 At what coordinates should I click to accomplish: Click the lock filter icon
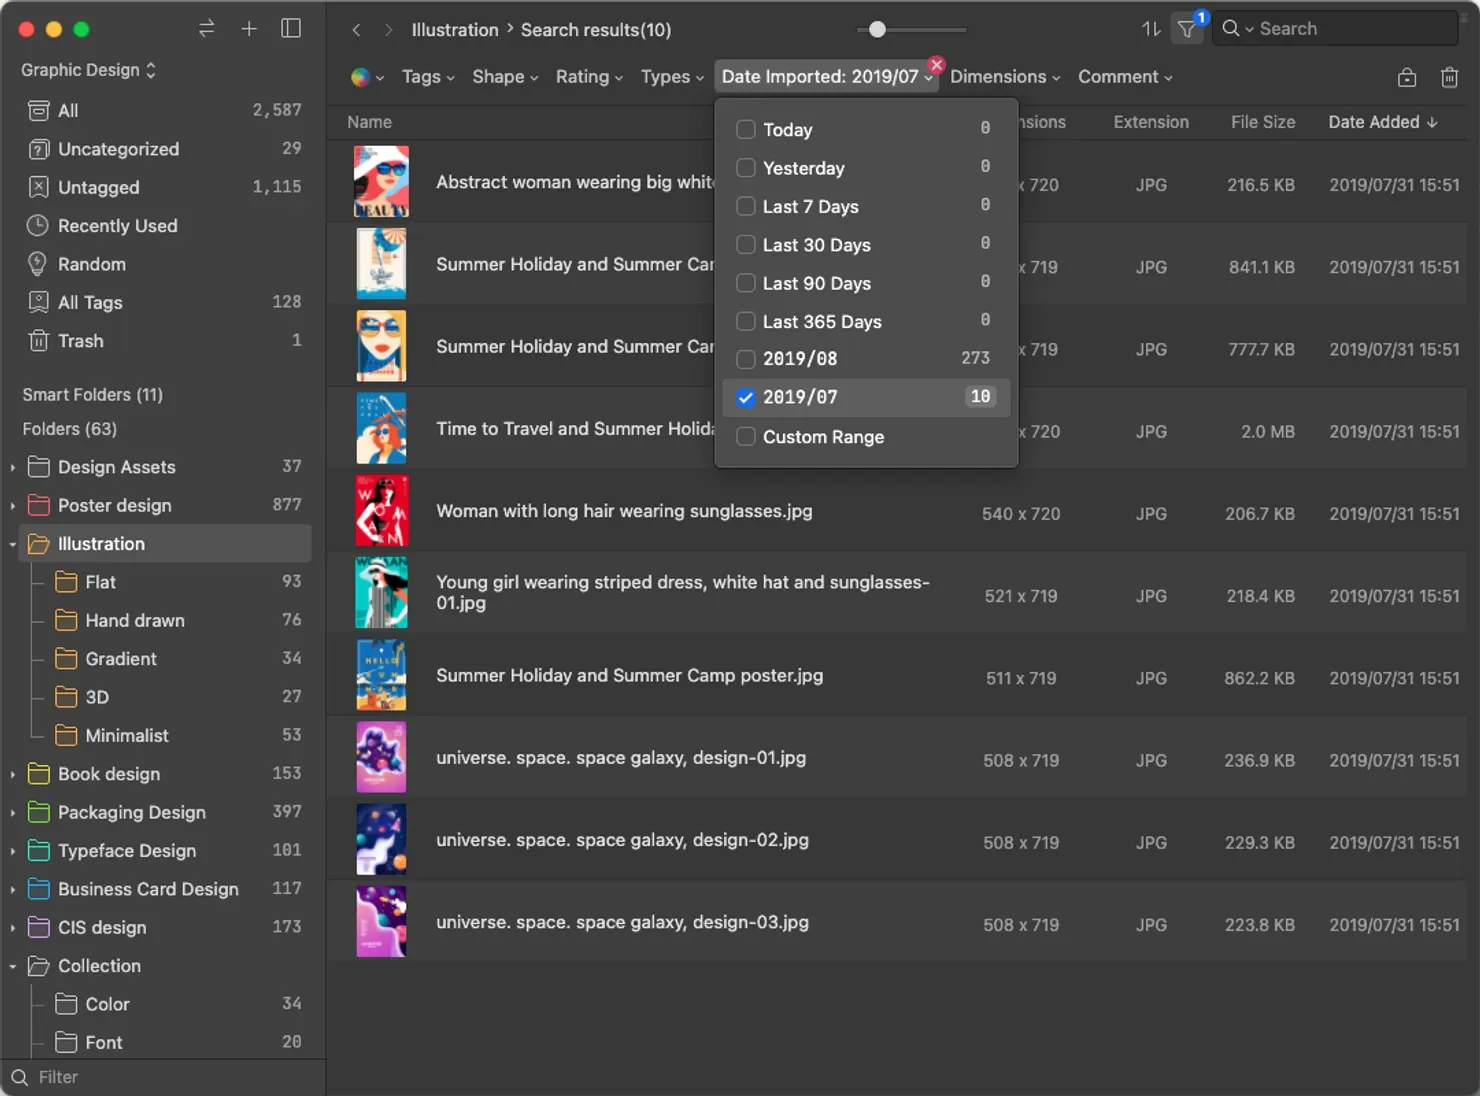[1407, 77]
